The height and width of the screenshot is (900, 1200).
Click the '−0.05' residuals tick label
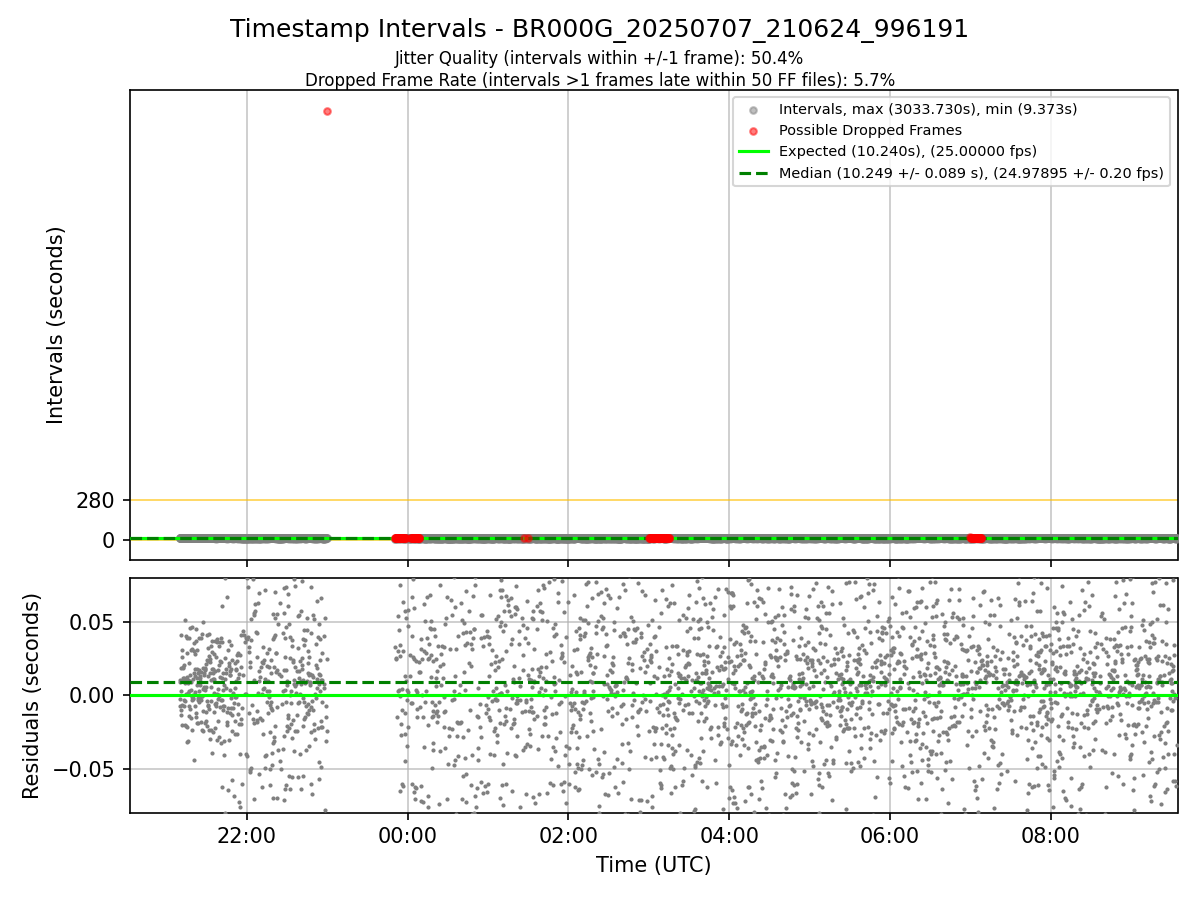pos(82,769)
